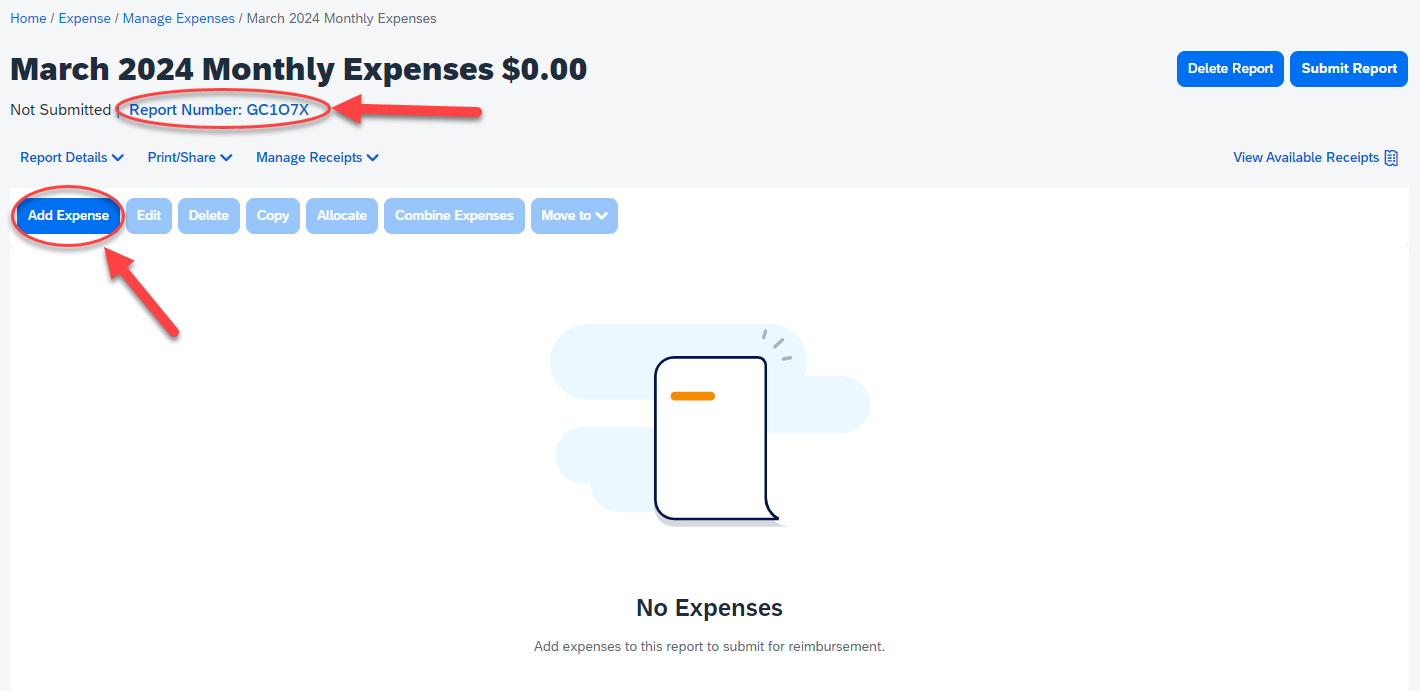Go to Home in the breadcrumb
Screen dimensions: 1420x691
(28, 19)
